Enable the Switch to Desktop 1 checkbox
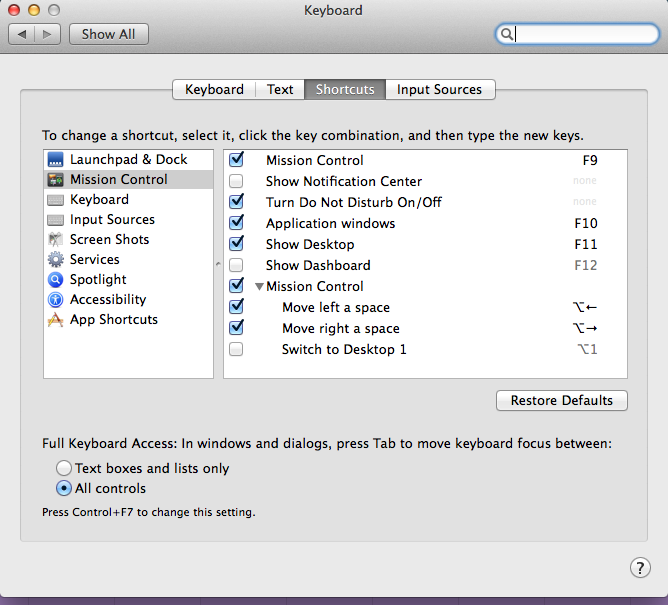The height and width of the screenshot is (605, 668). 236,350
